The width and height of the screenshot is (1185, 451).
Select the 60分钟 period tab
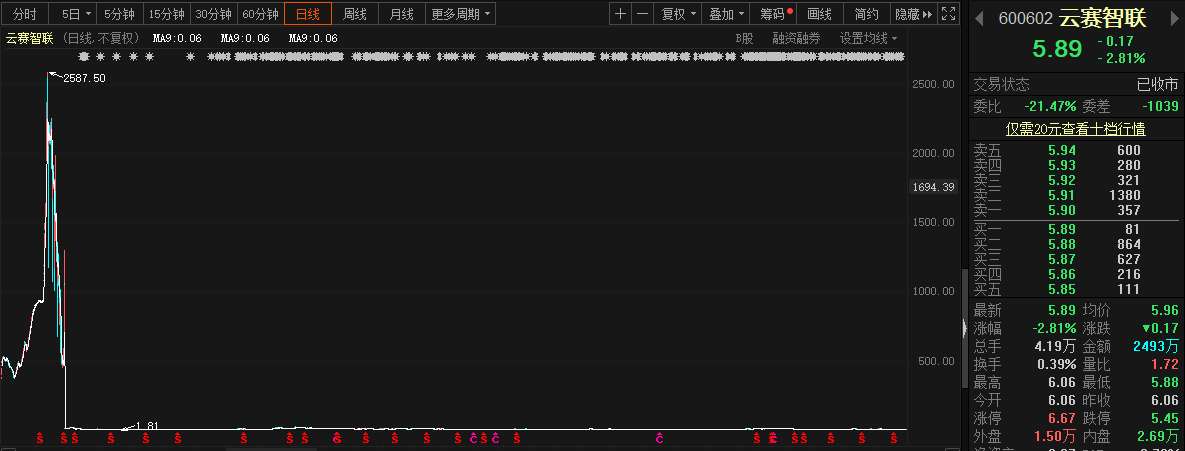(x=260, y=14)
